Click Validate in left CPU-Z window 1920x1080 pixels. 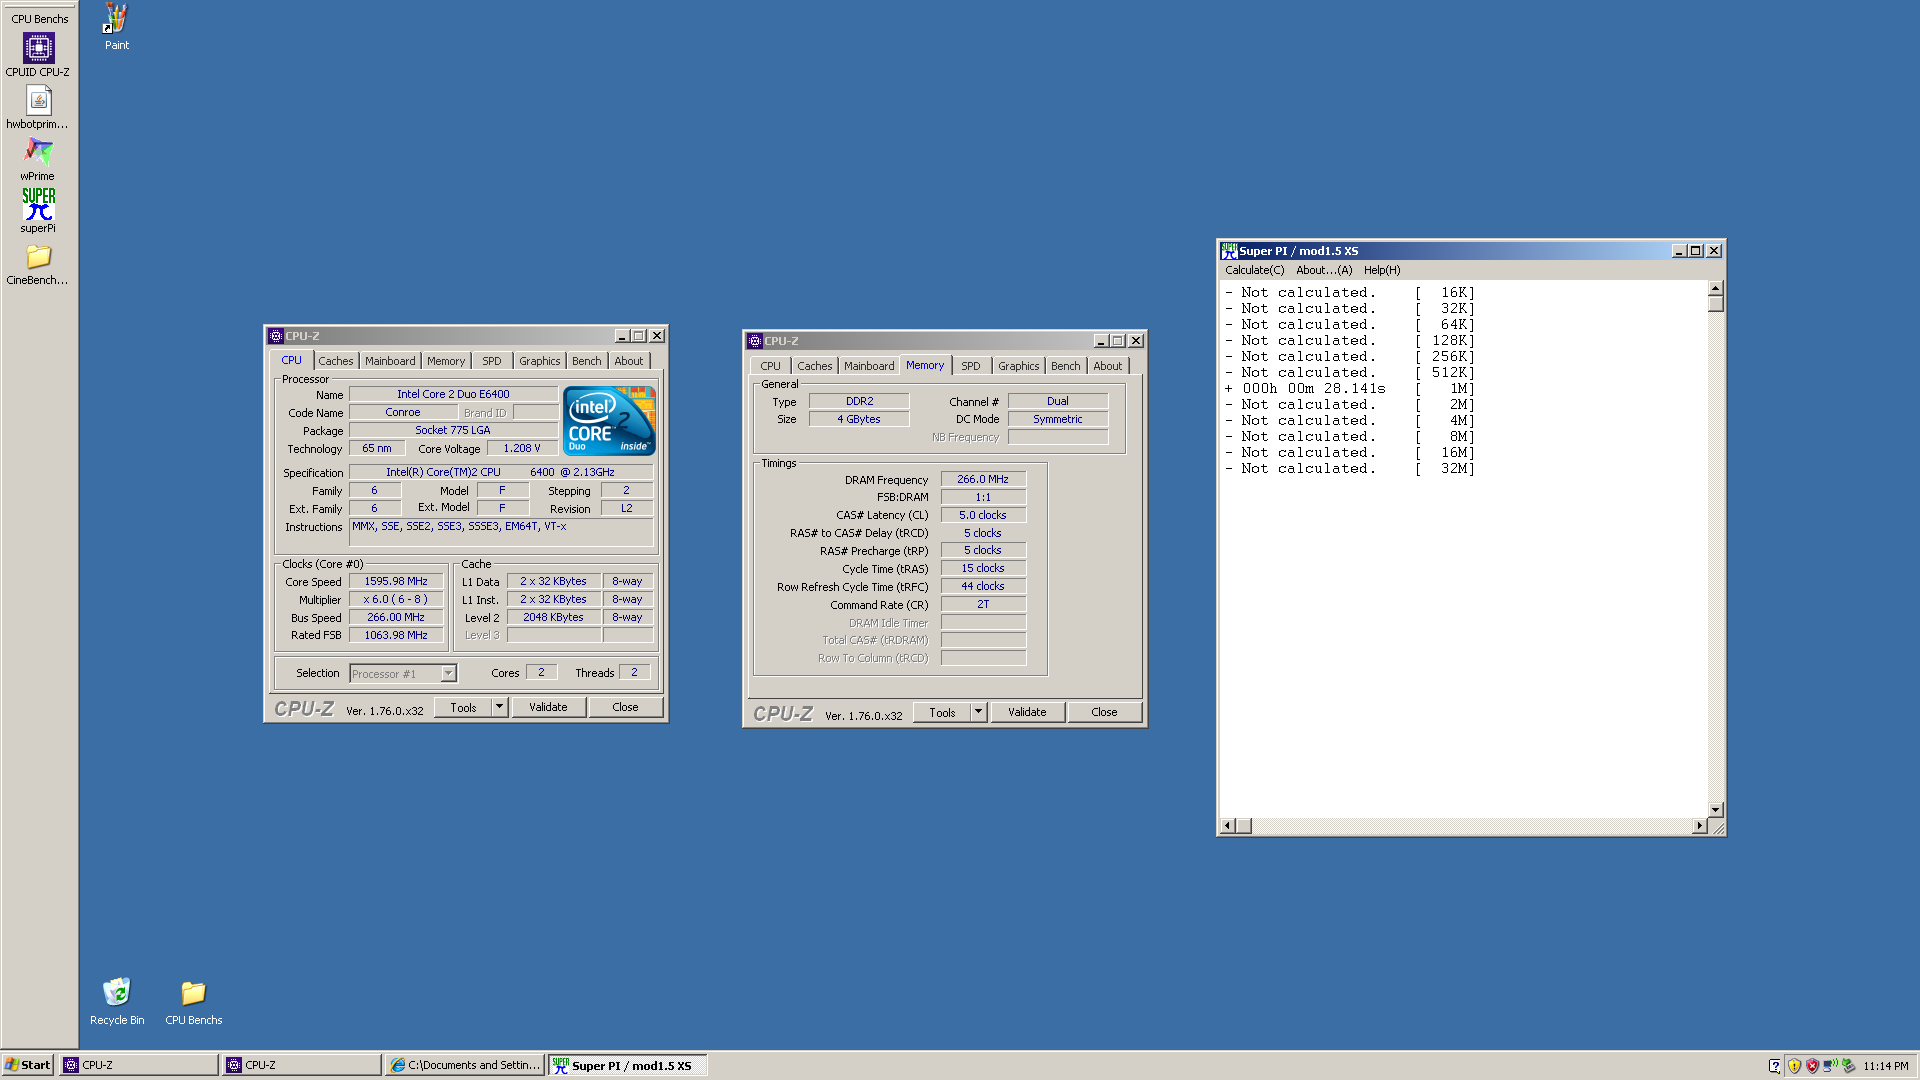pyautogui.click(x=548, y=707)
